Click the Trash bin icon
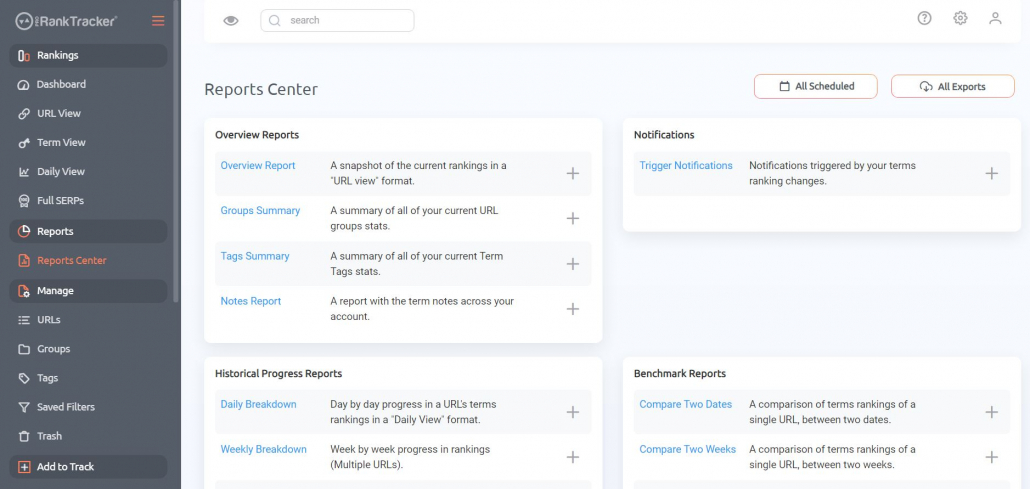1030x489 pixels. (24, 436)
